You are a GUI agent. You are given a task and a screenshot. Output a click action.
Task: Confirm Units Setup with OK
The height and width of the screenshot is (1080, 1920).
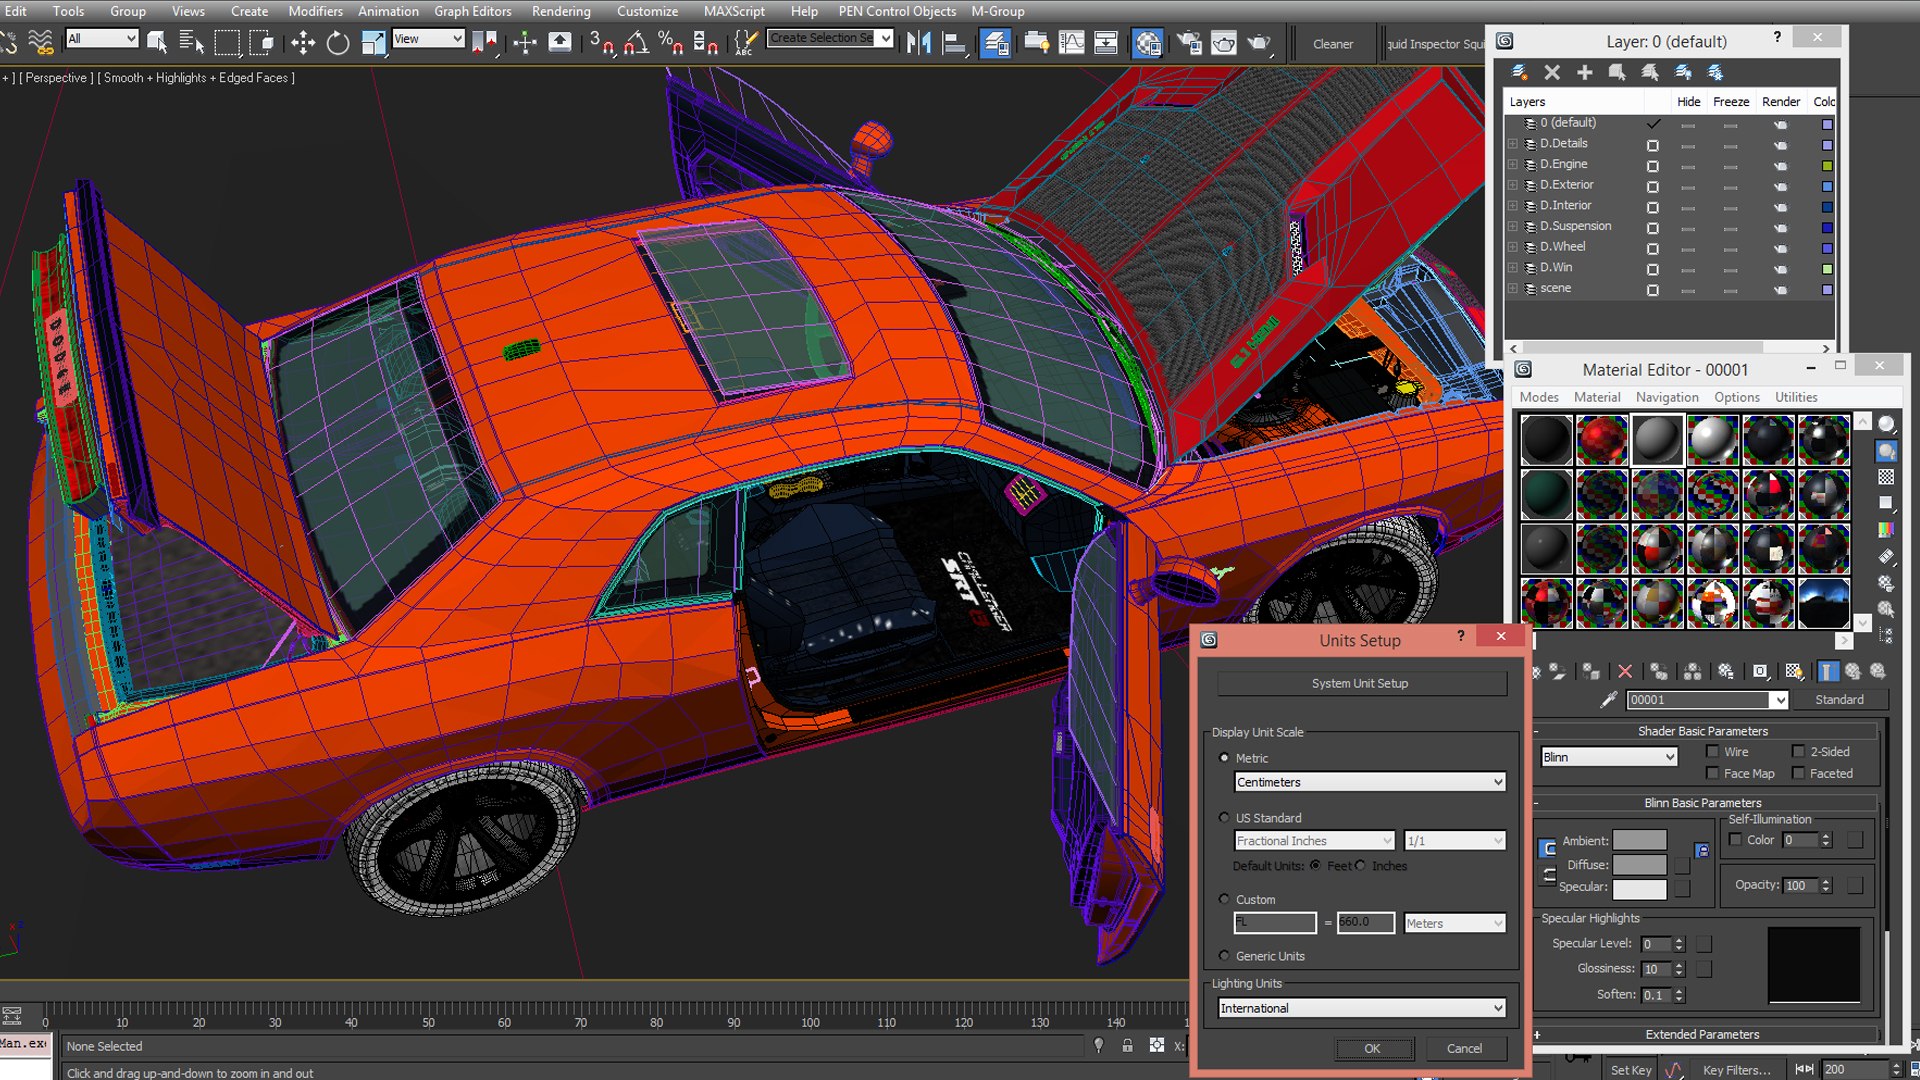[1373, 1049]
